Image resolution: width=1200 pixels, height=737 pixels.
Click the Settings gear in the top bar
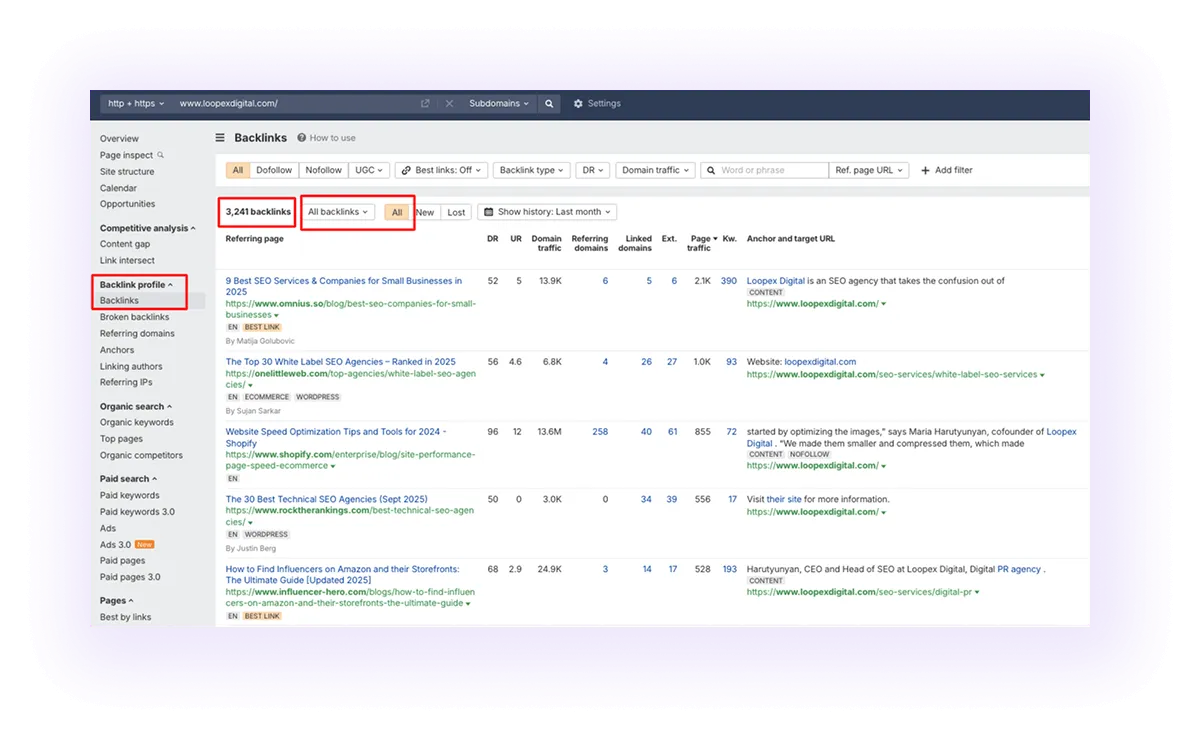pos(577,103)
